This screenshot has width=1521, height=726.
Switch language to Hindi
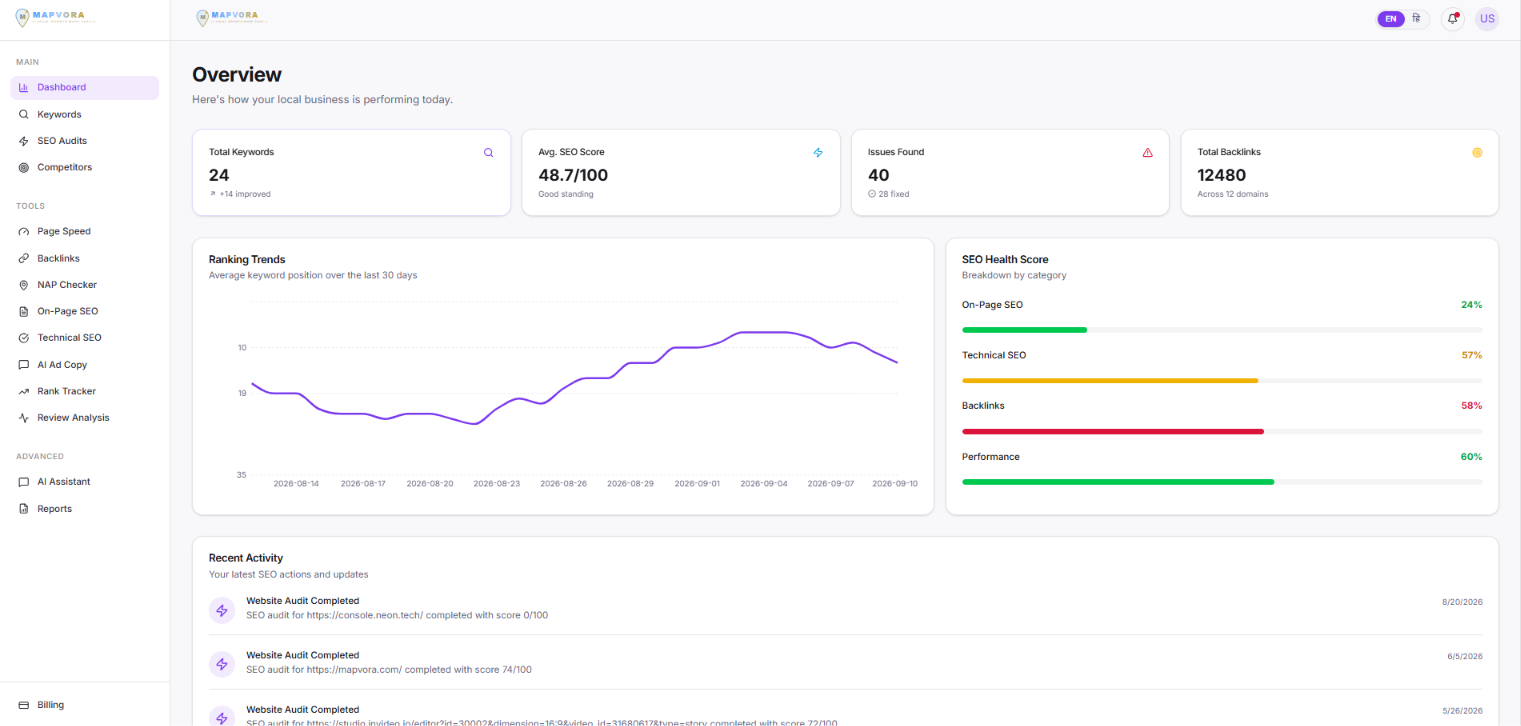point(1417,18)
